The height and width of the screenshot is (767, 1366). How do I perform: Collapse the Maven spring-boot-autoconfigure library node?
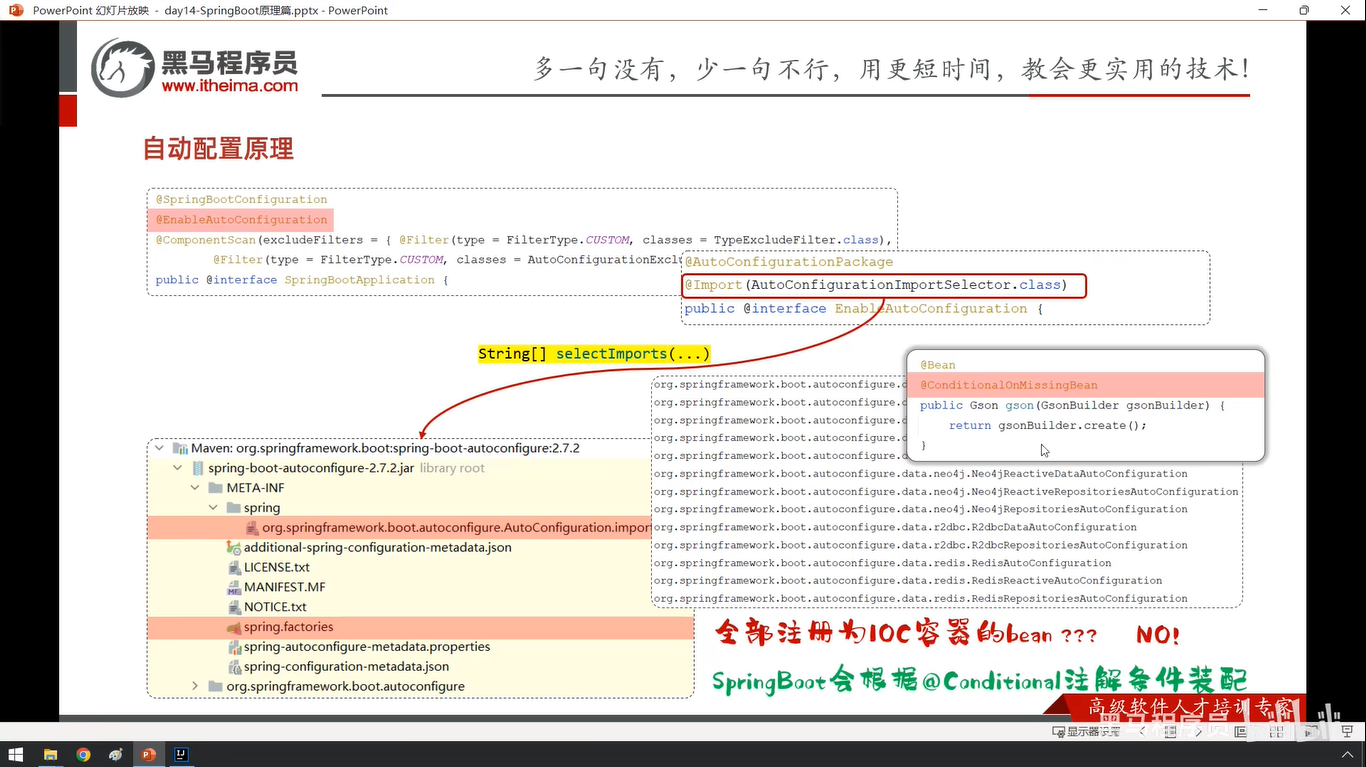pyautogui.click(x=161, y=449)
